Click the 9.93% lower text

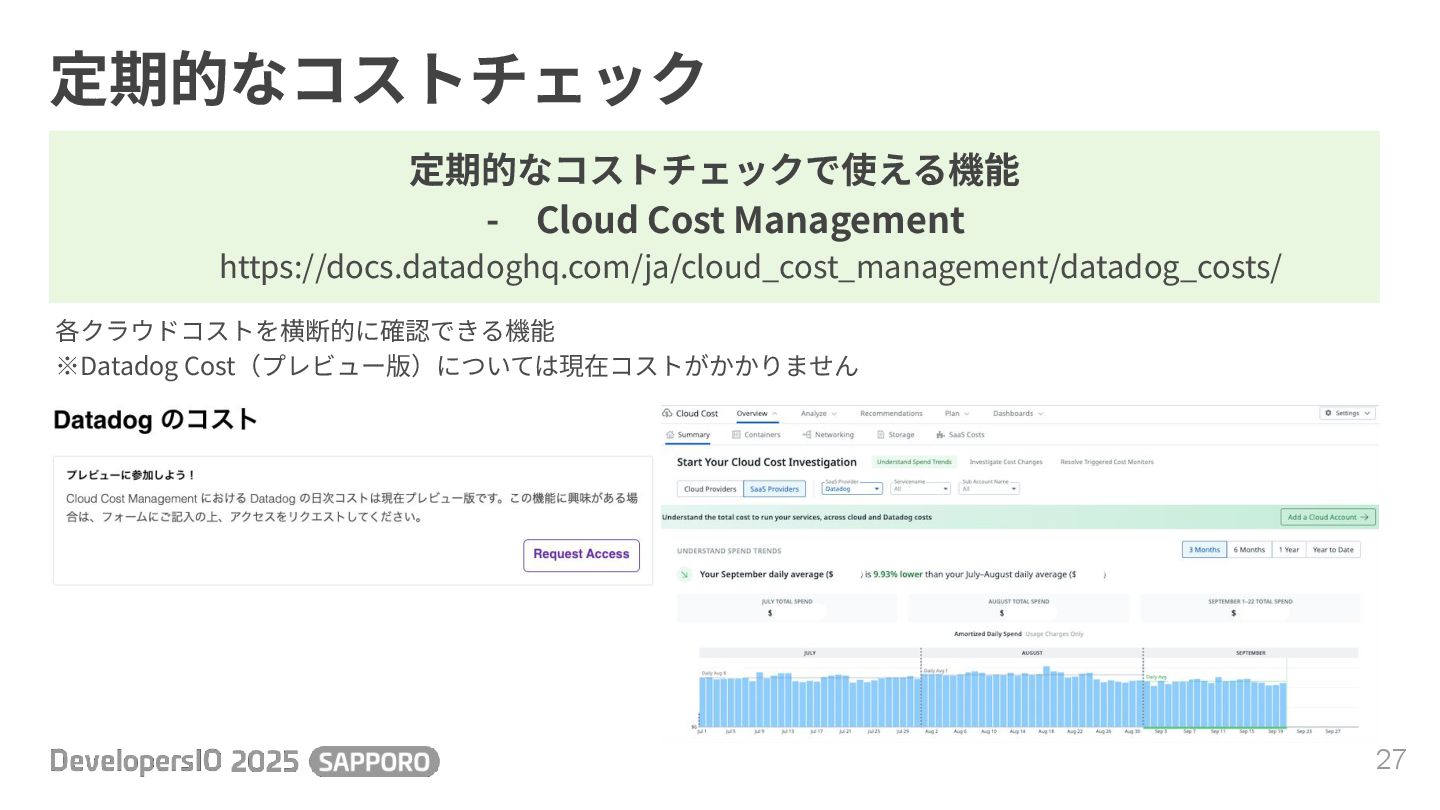point(897,575)
